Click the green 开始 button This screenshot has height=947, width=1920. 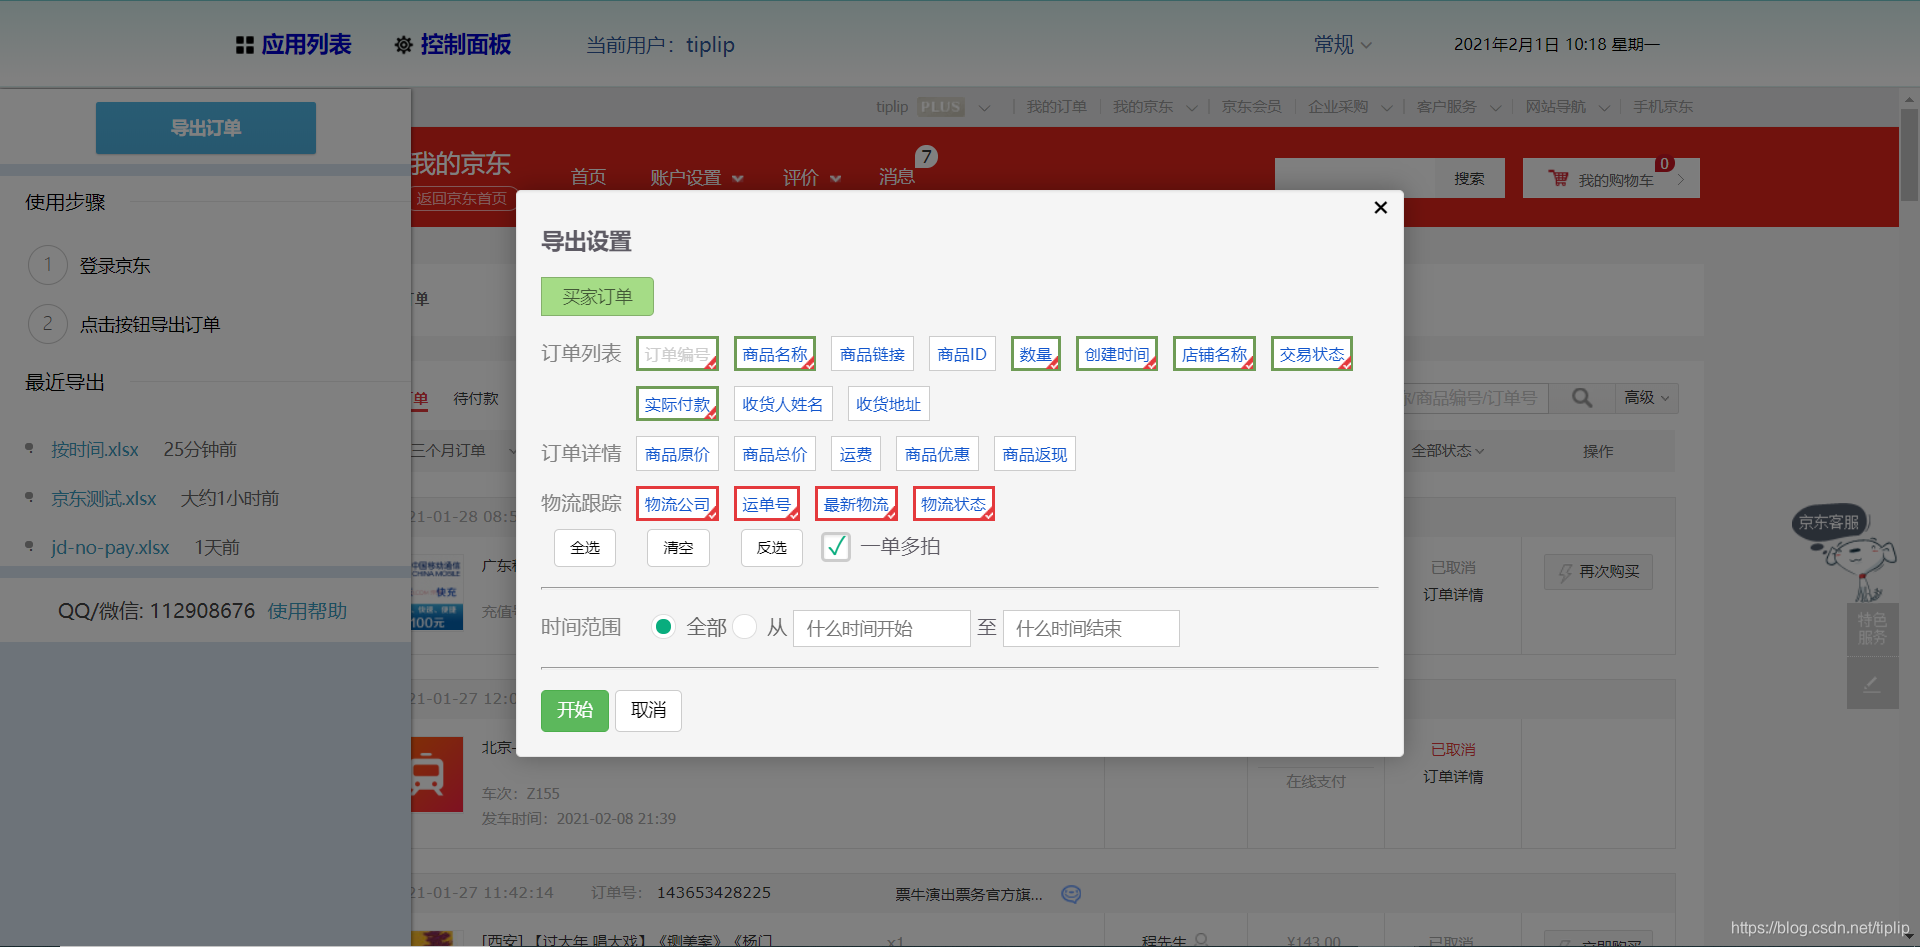575,710
